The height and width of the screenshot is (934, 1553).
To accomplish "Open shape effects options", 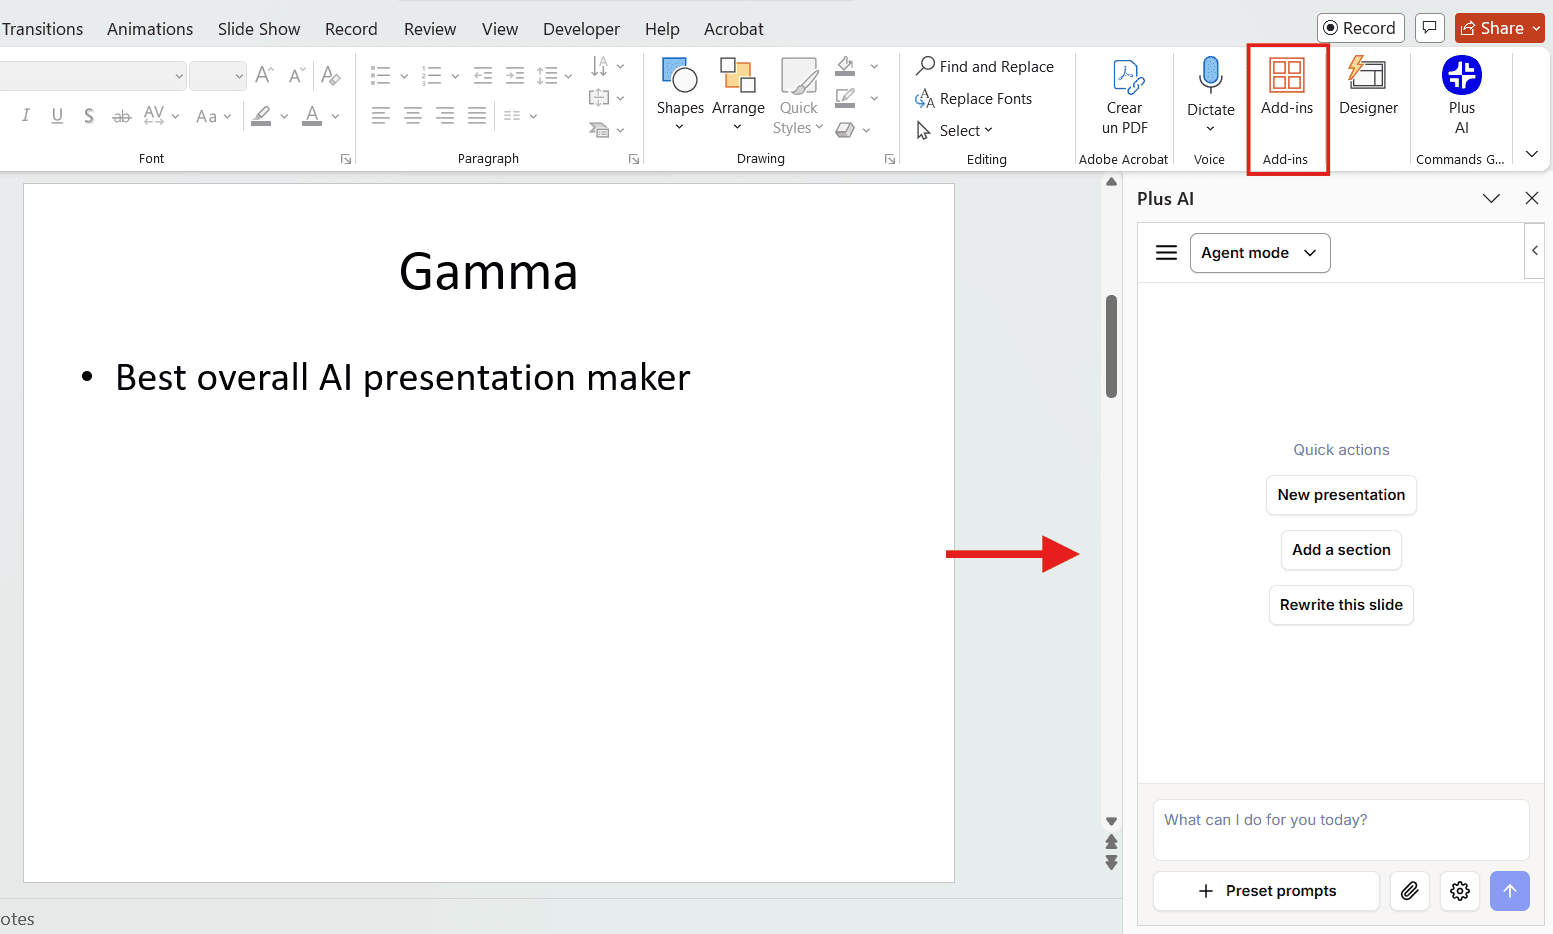I will tap(852, 130).
